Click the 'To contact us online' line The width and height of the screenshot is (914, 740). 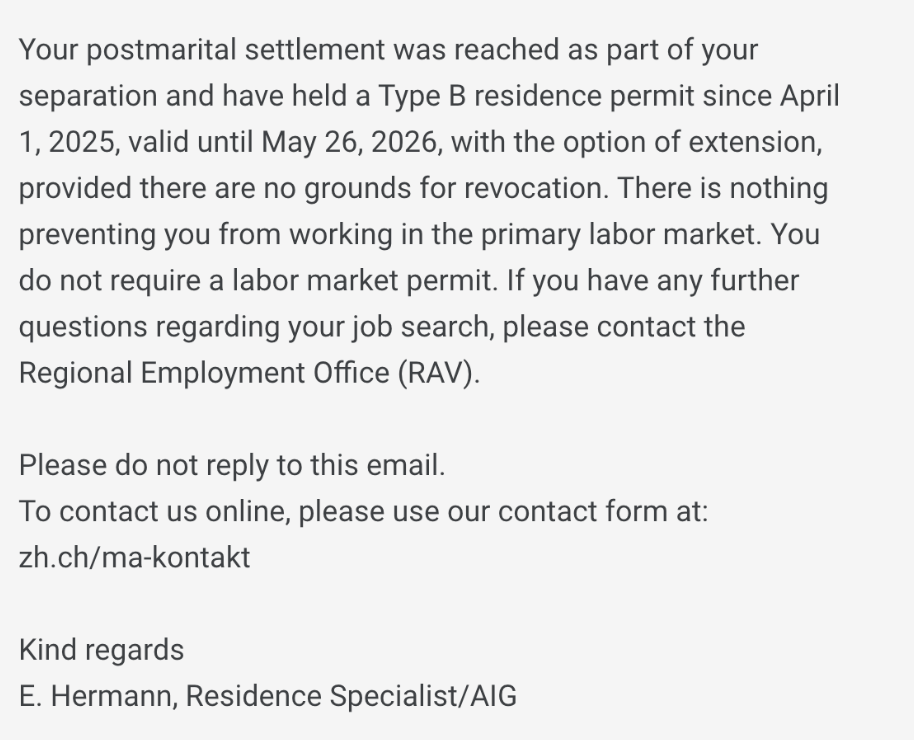click(364, 511)
